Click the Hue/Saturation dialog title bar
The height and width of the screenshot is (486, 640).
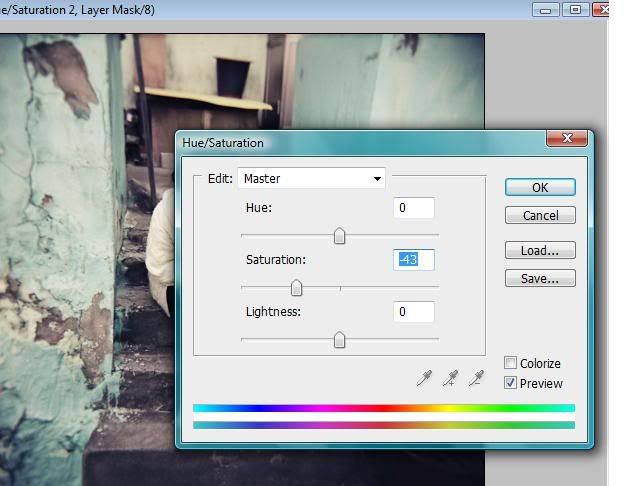(x=361, y=143)
